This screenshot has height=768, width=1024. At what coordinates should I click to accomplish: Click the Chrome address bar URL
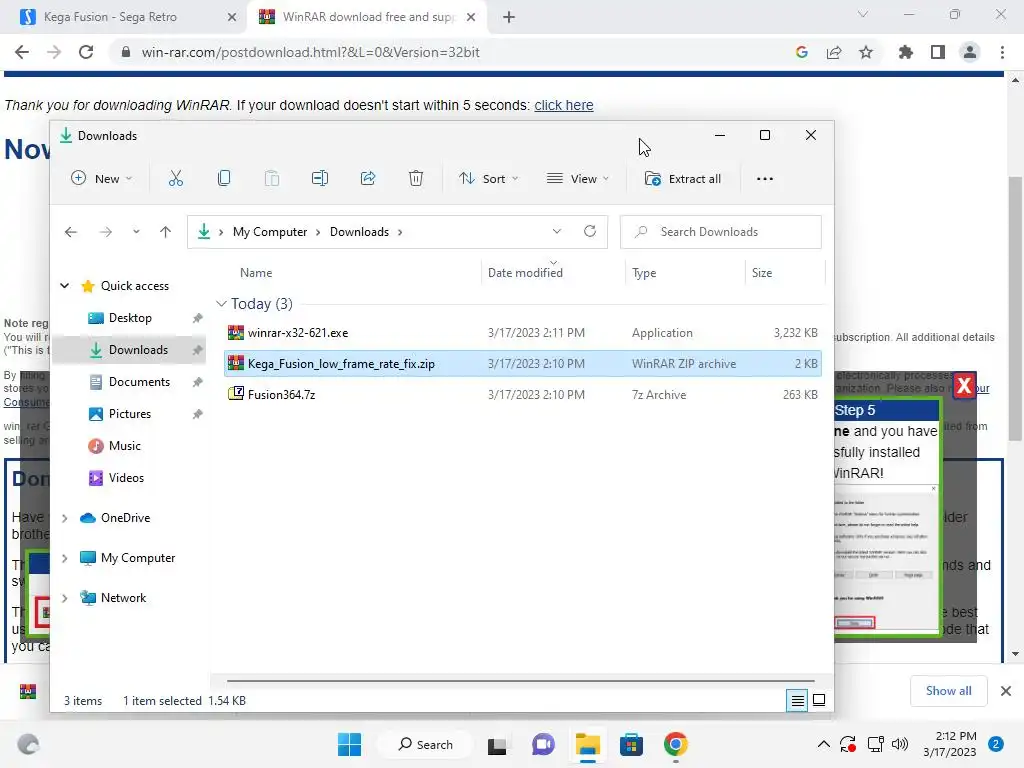click(x=310, y=52)
